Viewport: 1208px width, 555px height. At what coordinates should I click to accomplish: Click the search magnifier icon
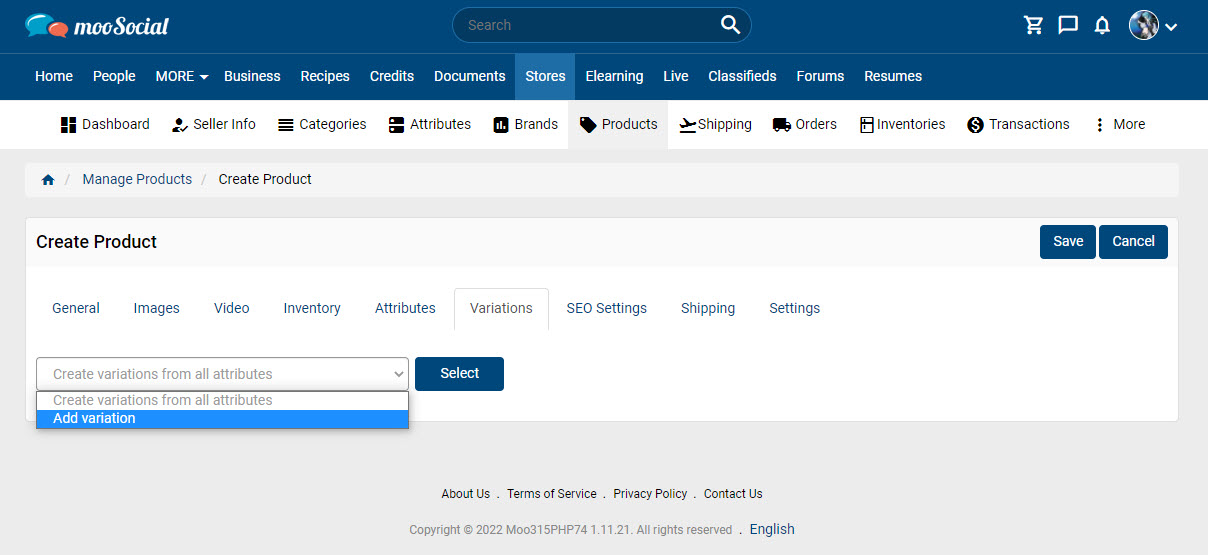click(x=731, y=25)
